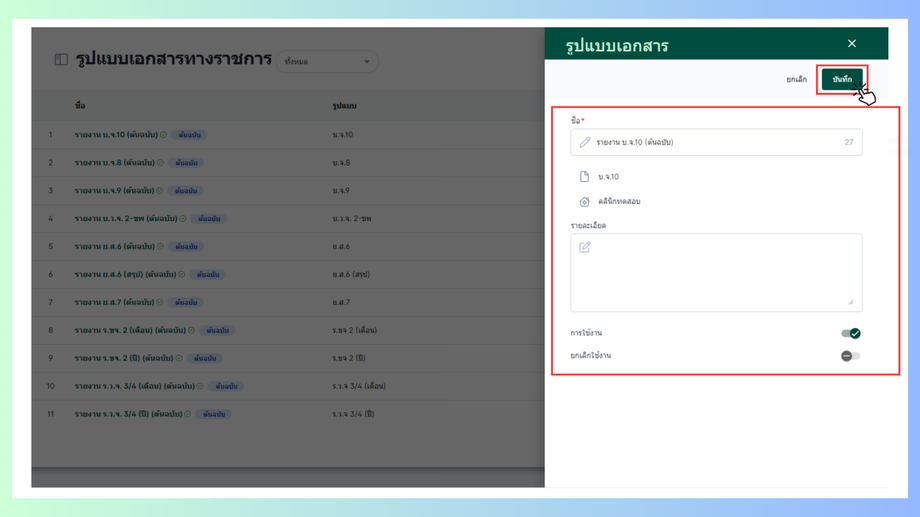Viewport: 920px width, 517px height.
Task: Click the ต้นฉบับ badge on row รายงาน บ.จ.8
Action: pos(186,163)
